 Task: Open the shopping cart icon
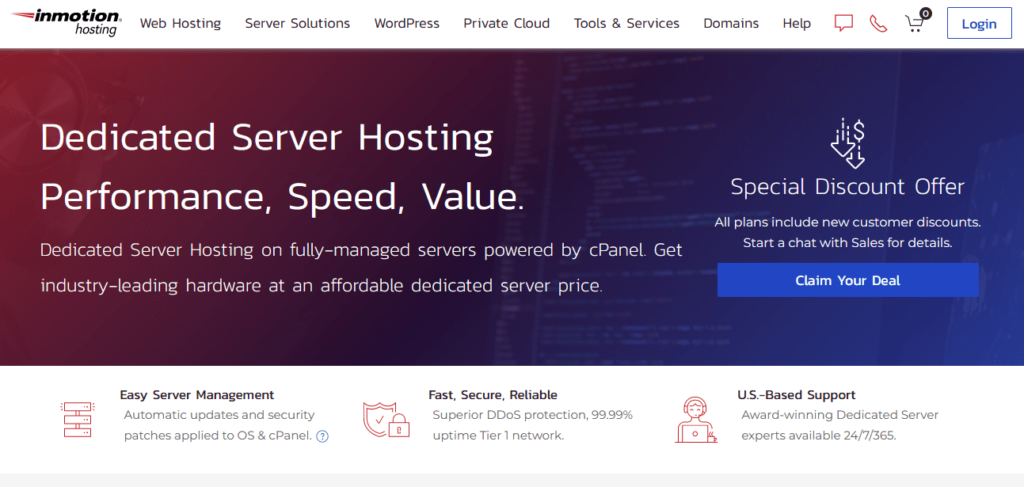(914, 25)
